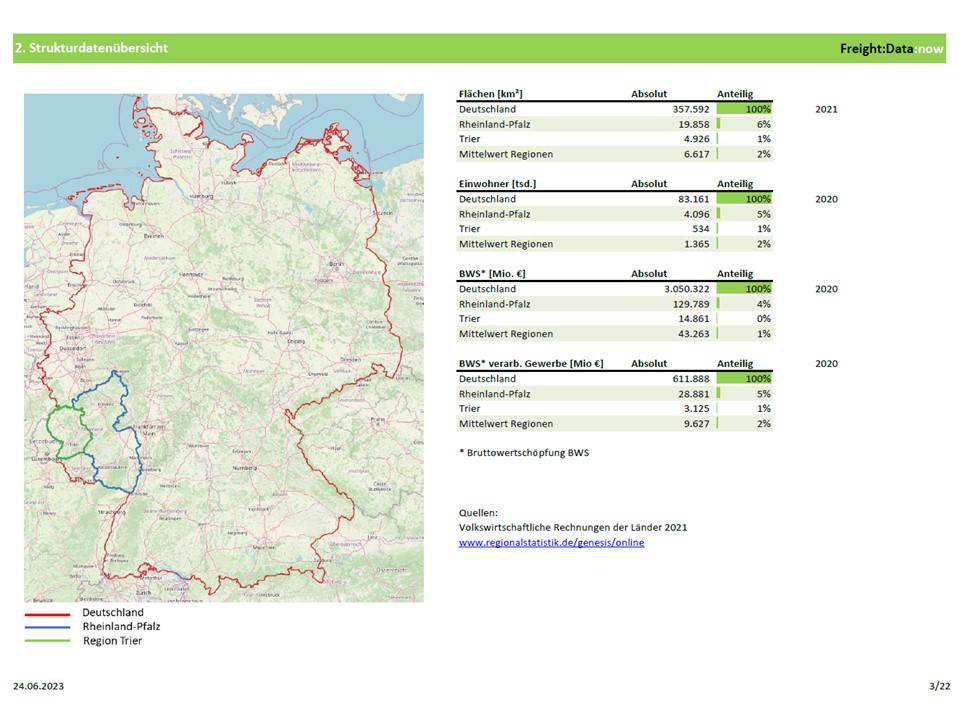Click the green 100% bar in Flächen table
This screenshot has height=720, width=960.
pos(744,109)
